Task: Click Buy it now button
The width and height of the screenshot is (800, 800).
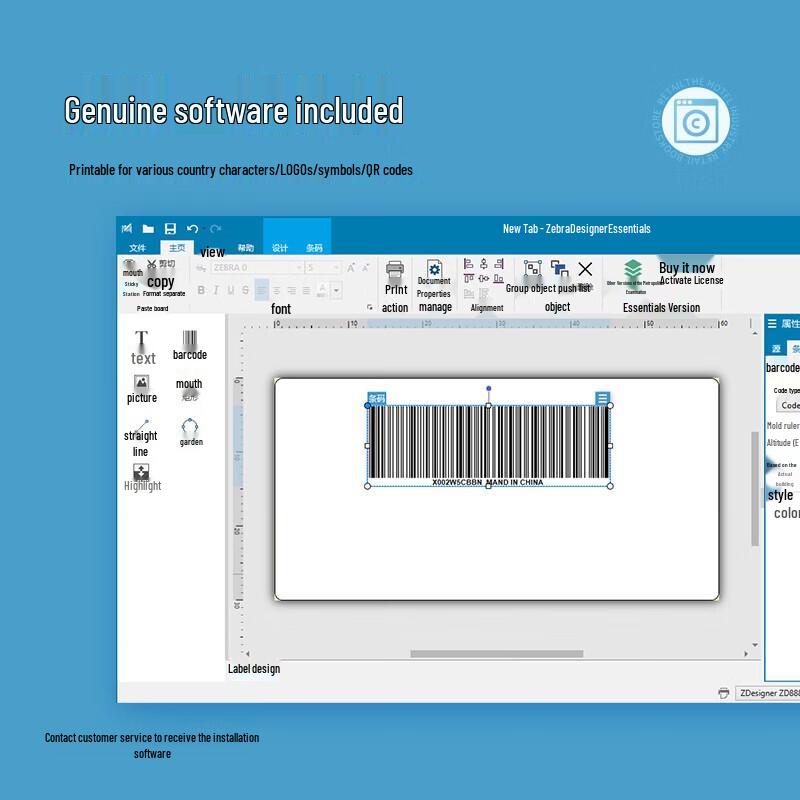Action: (x=686, y=267)
